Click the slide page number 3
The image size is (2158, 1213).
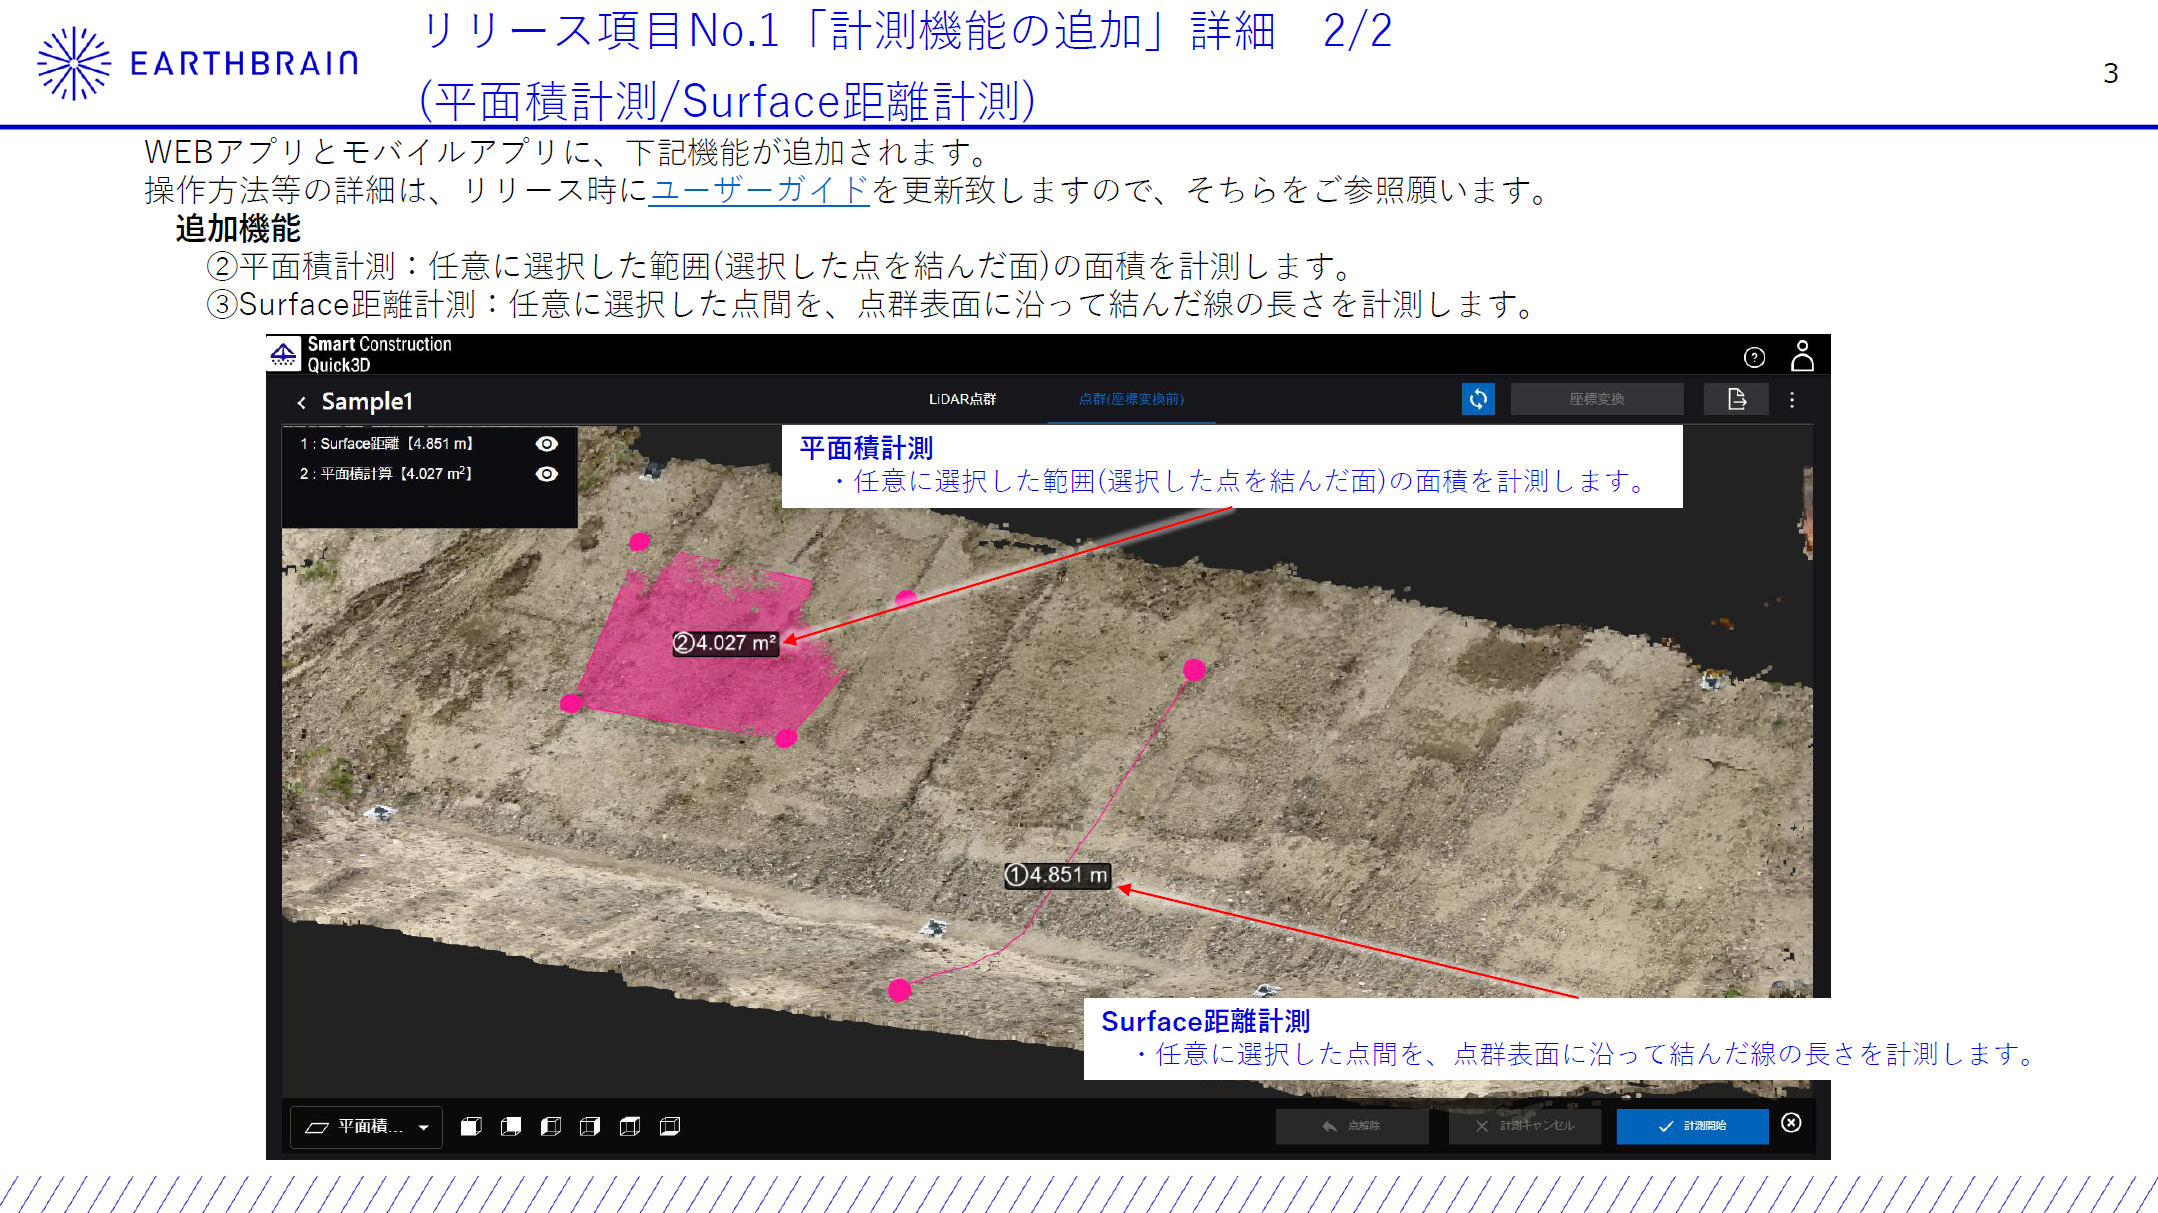pos(2110,73)
